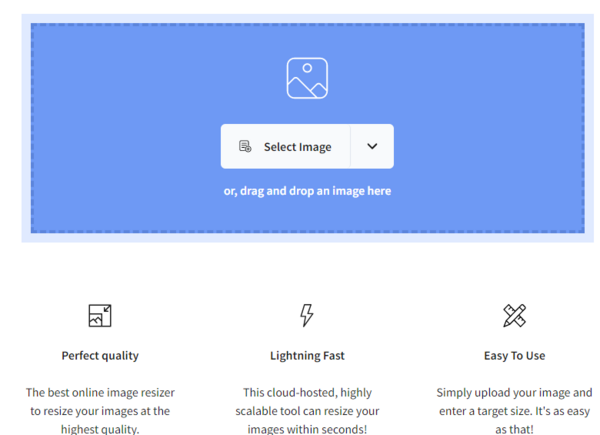
Task: Click the 'Easy To Use' heading
Action: pyautogui.click(x=514, y=356)
